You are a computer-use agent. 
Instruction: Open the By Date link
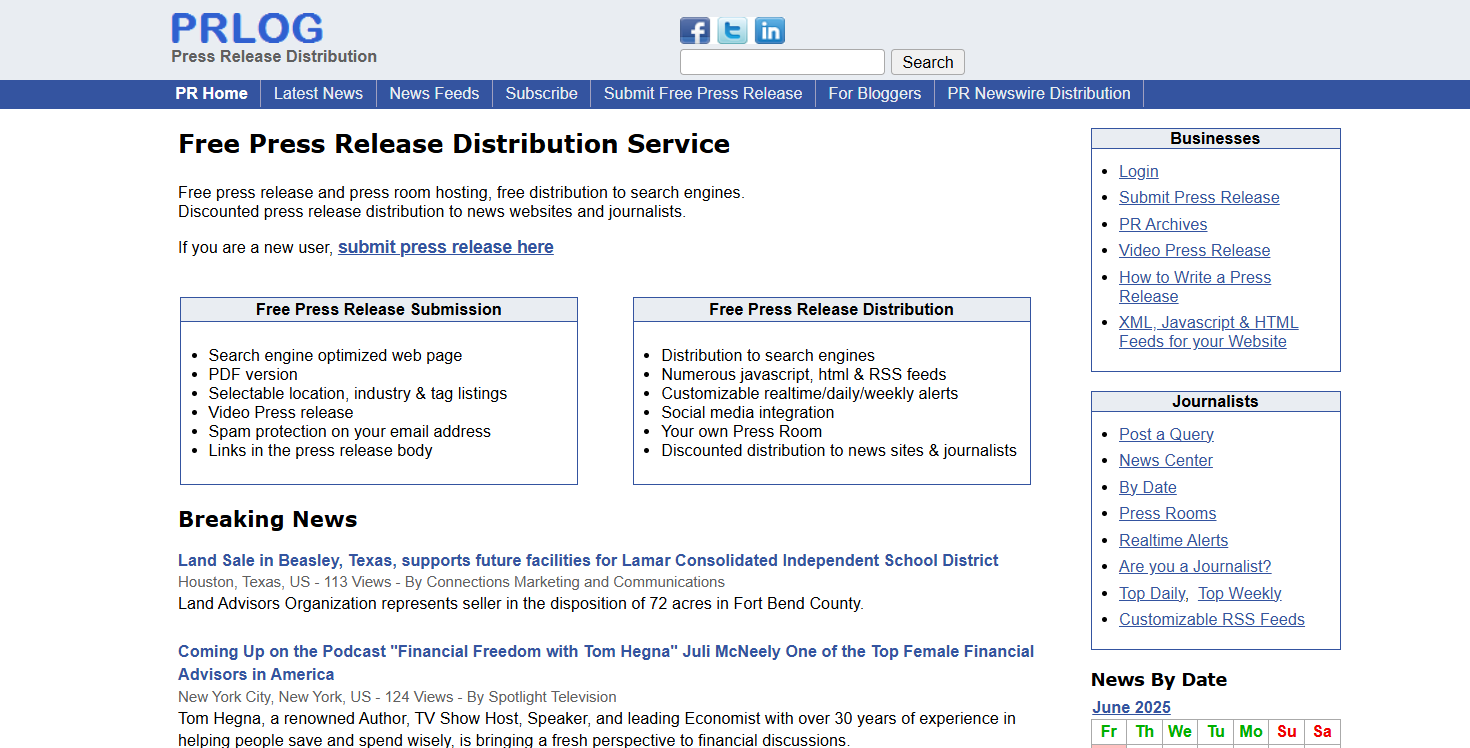coord(1148,487)
